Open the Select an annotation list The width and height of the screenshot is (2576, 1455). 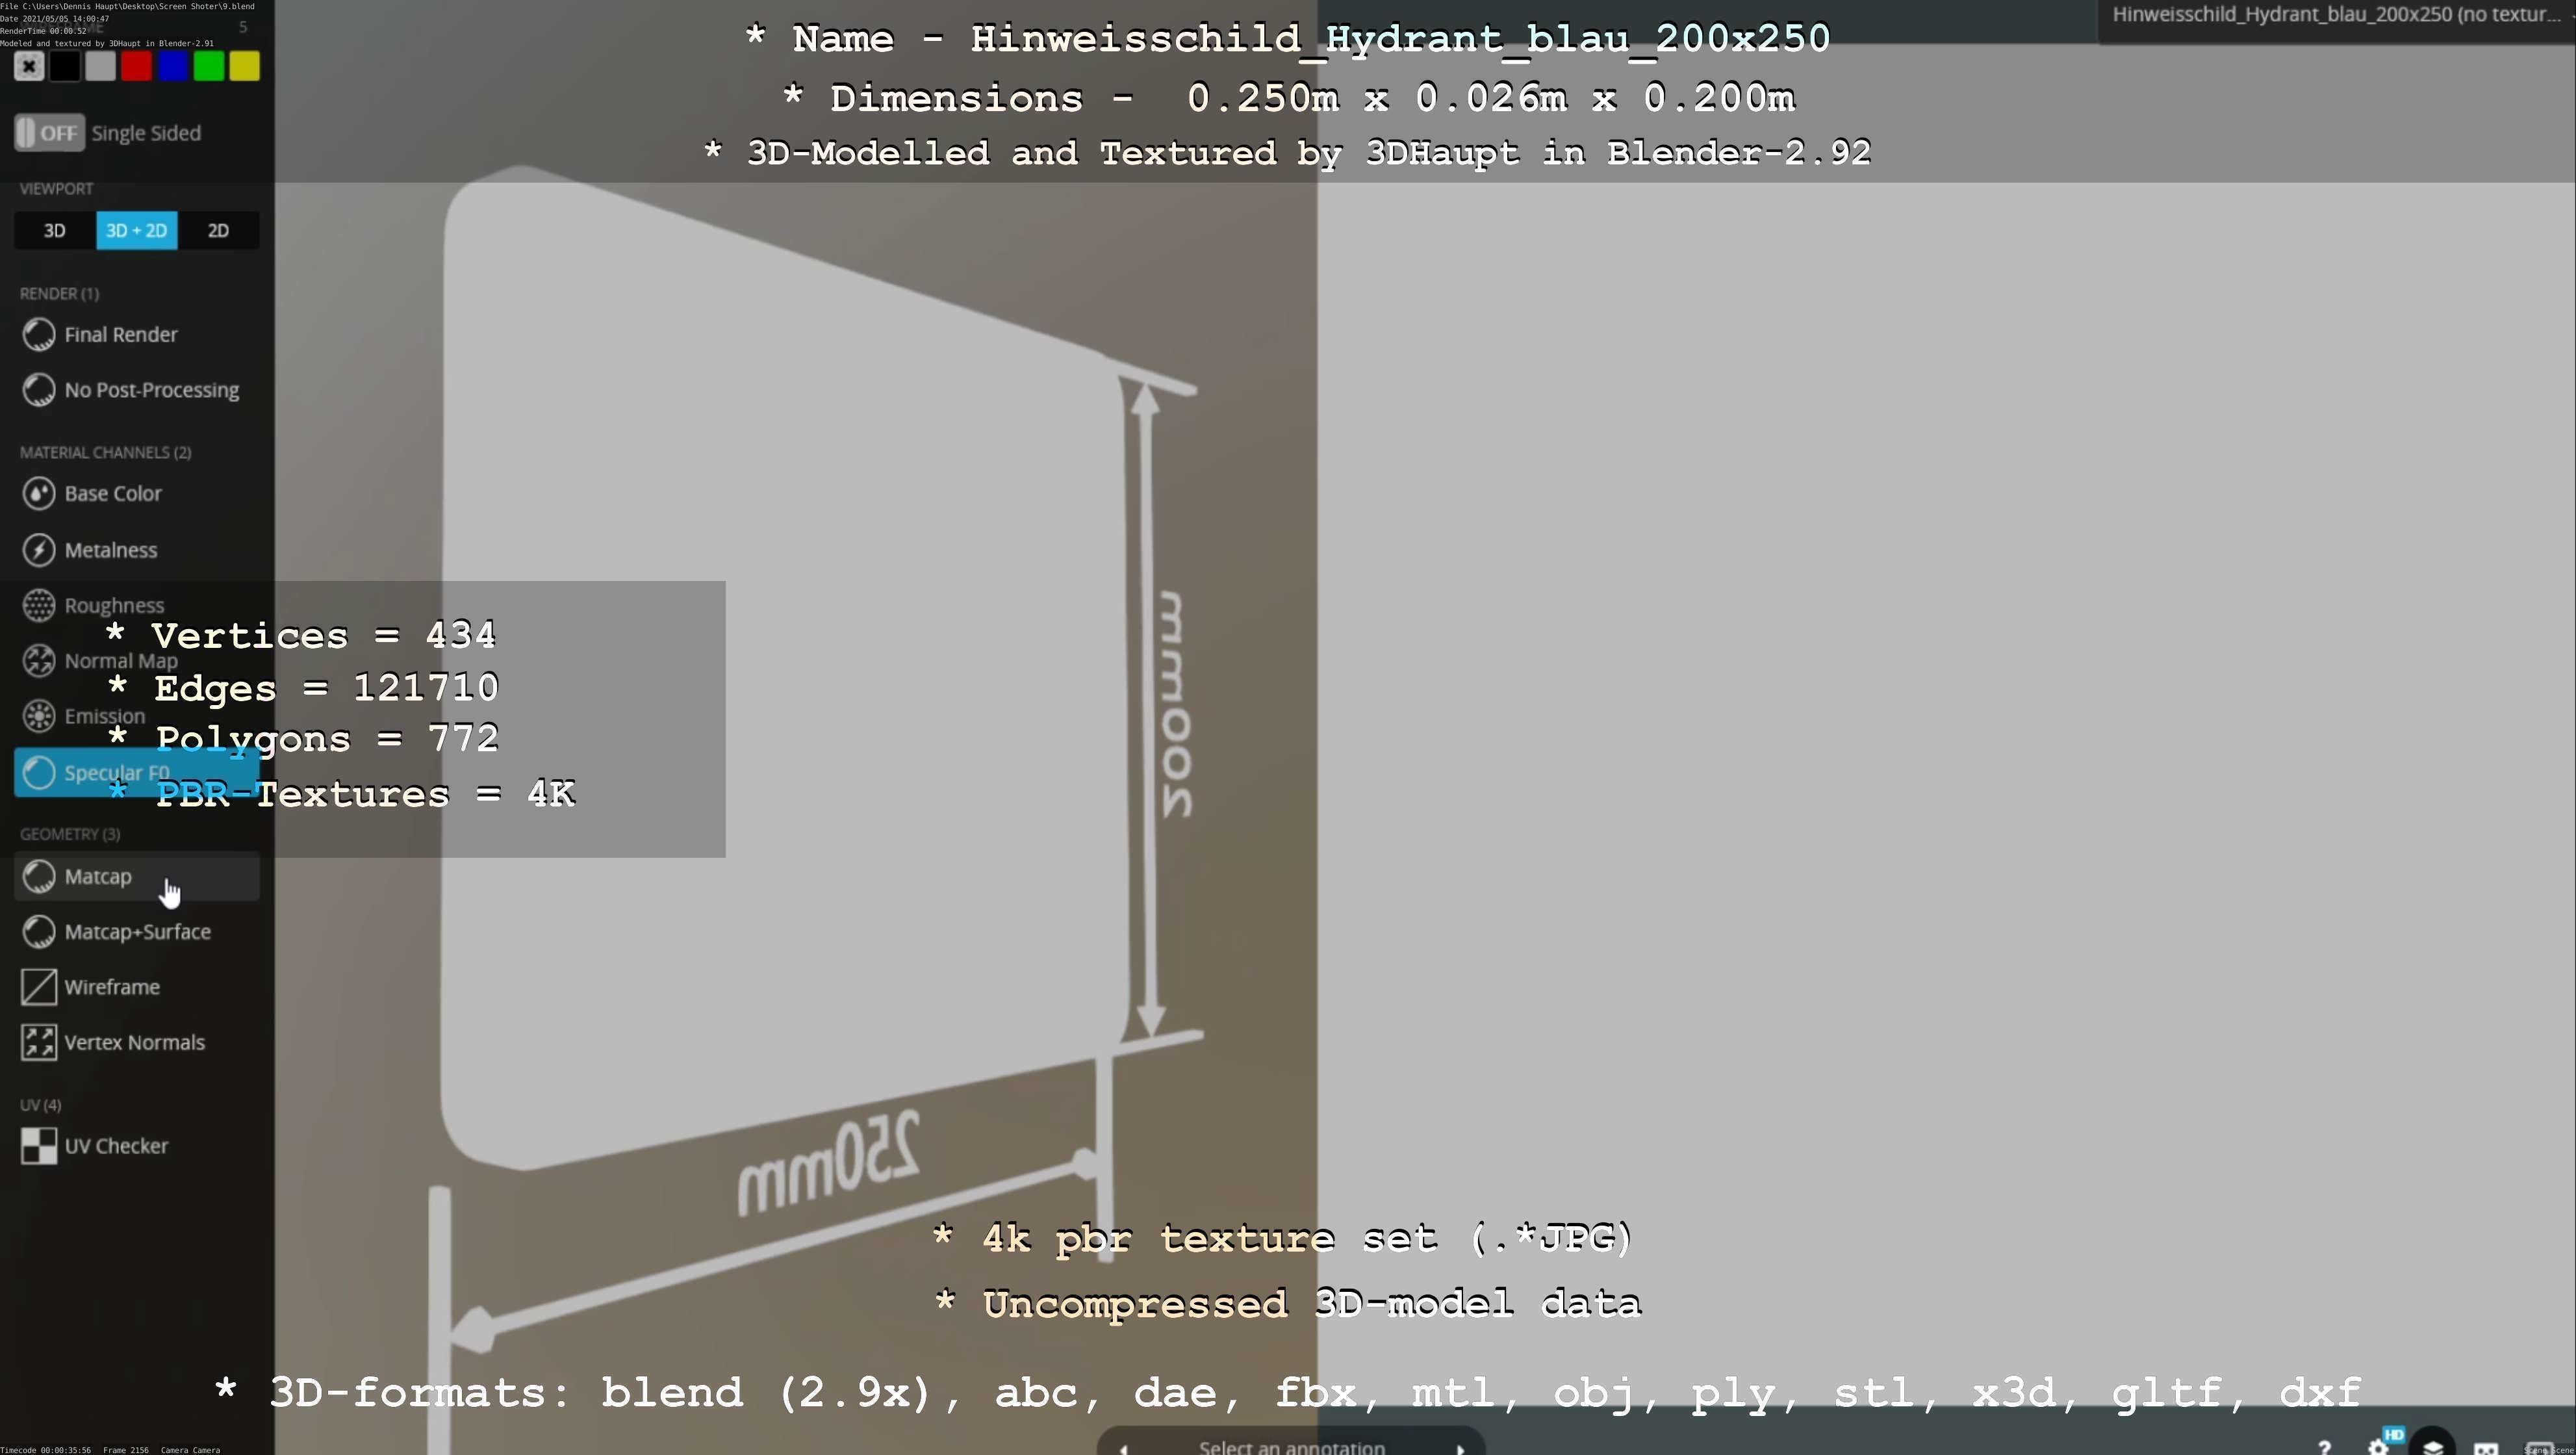click(x=1291, y=1447)
